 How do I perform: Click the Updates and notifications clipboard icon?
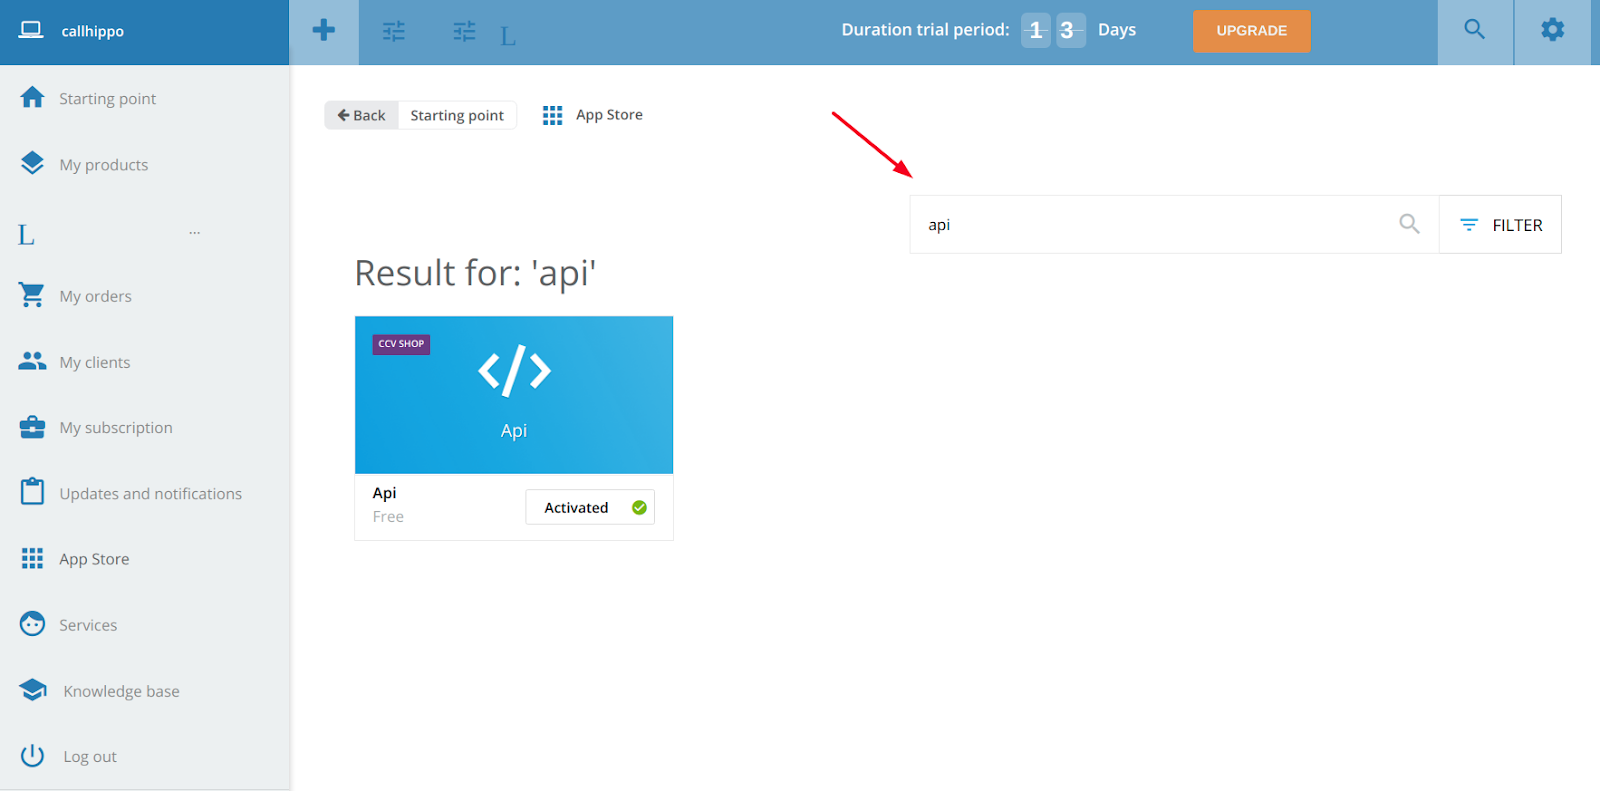coord(32,491)
